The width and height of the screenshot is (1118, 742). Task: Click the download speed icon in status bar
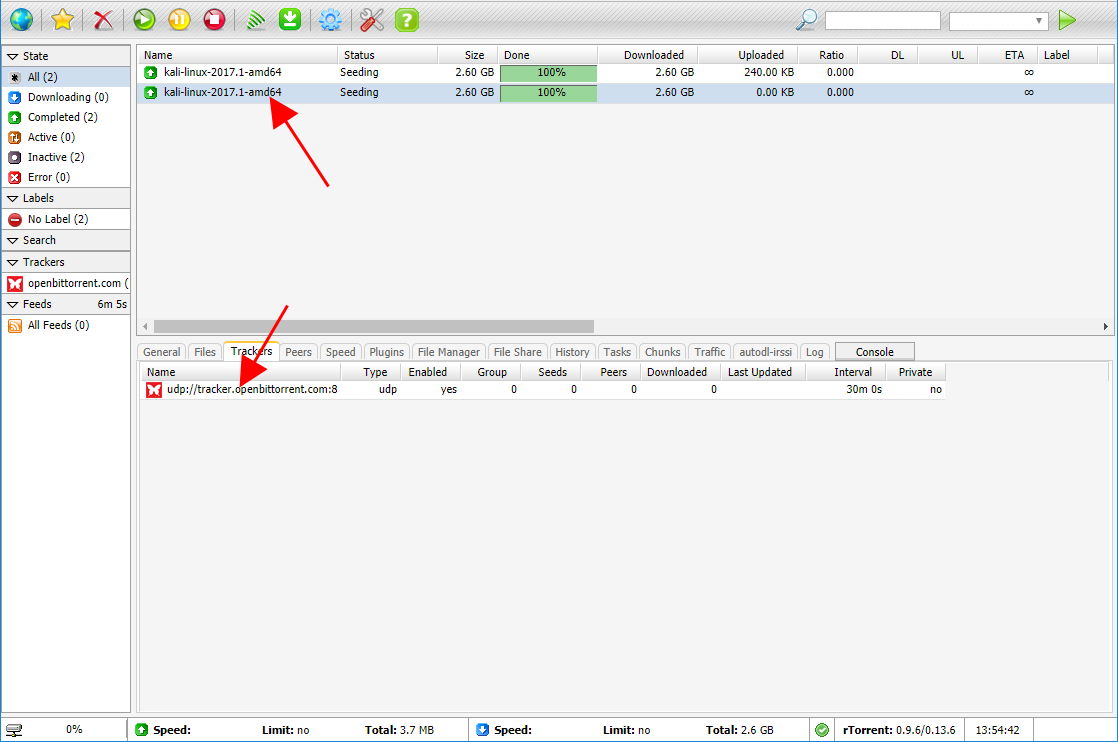(482, 730)
